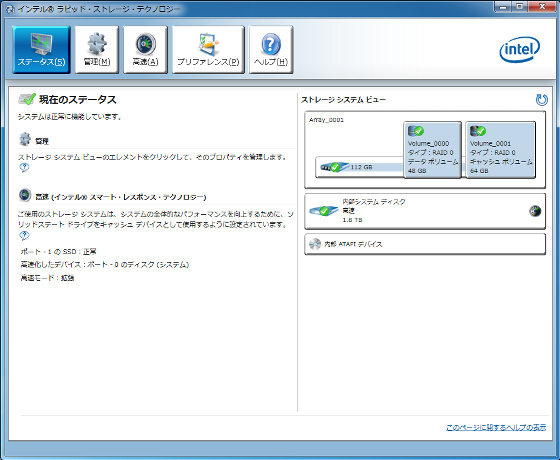This screenshot has width=560, height=460.
Task: Click the 現在のステータス heading
Action: [78, 99]
